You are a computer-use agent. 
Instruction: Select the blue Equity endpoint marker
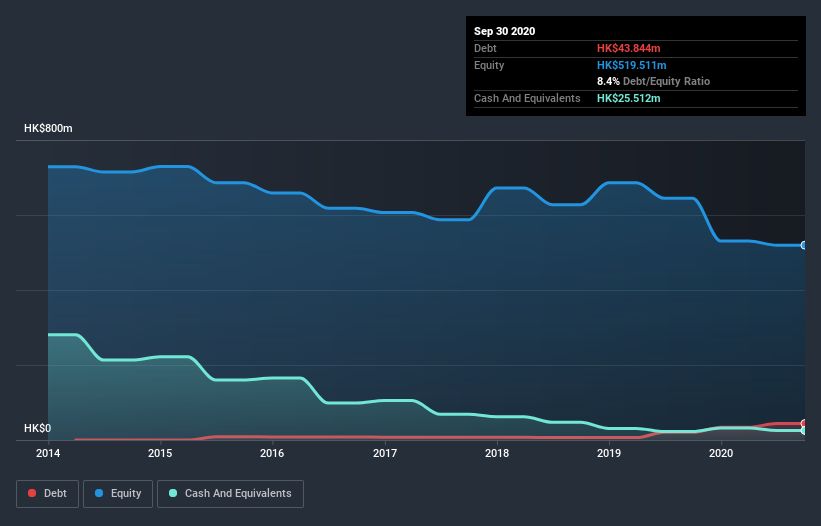click(803, 245)
